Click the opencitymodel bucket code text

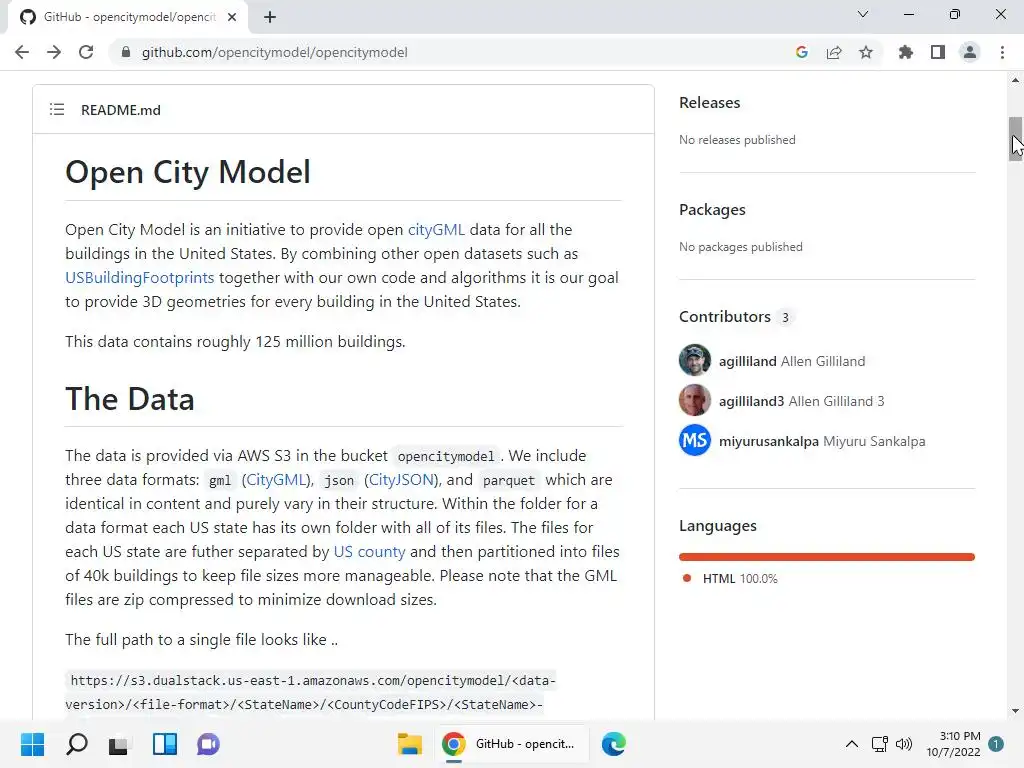[446, 456]
